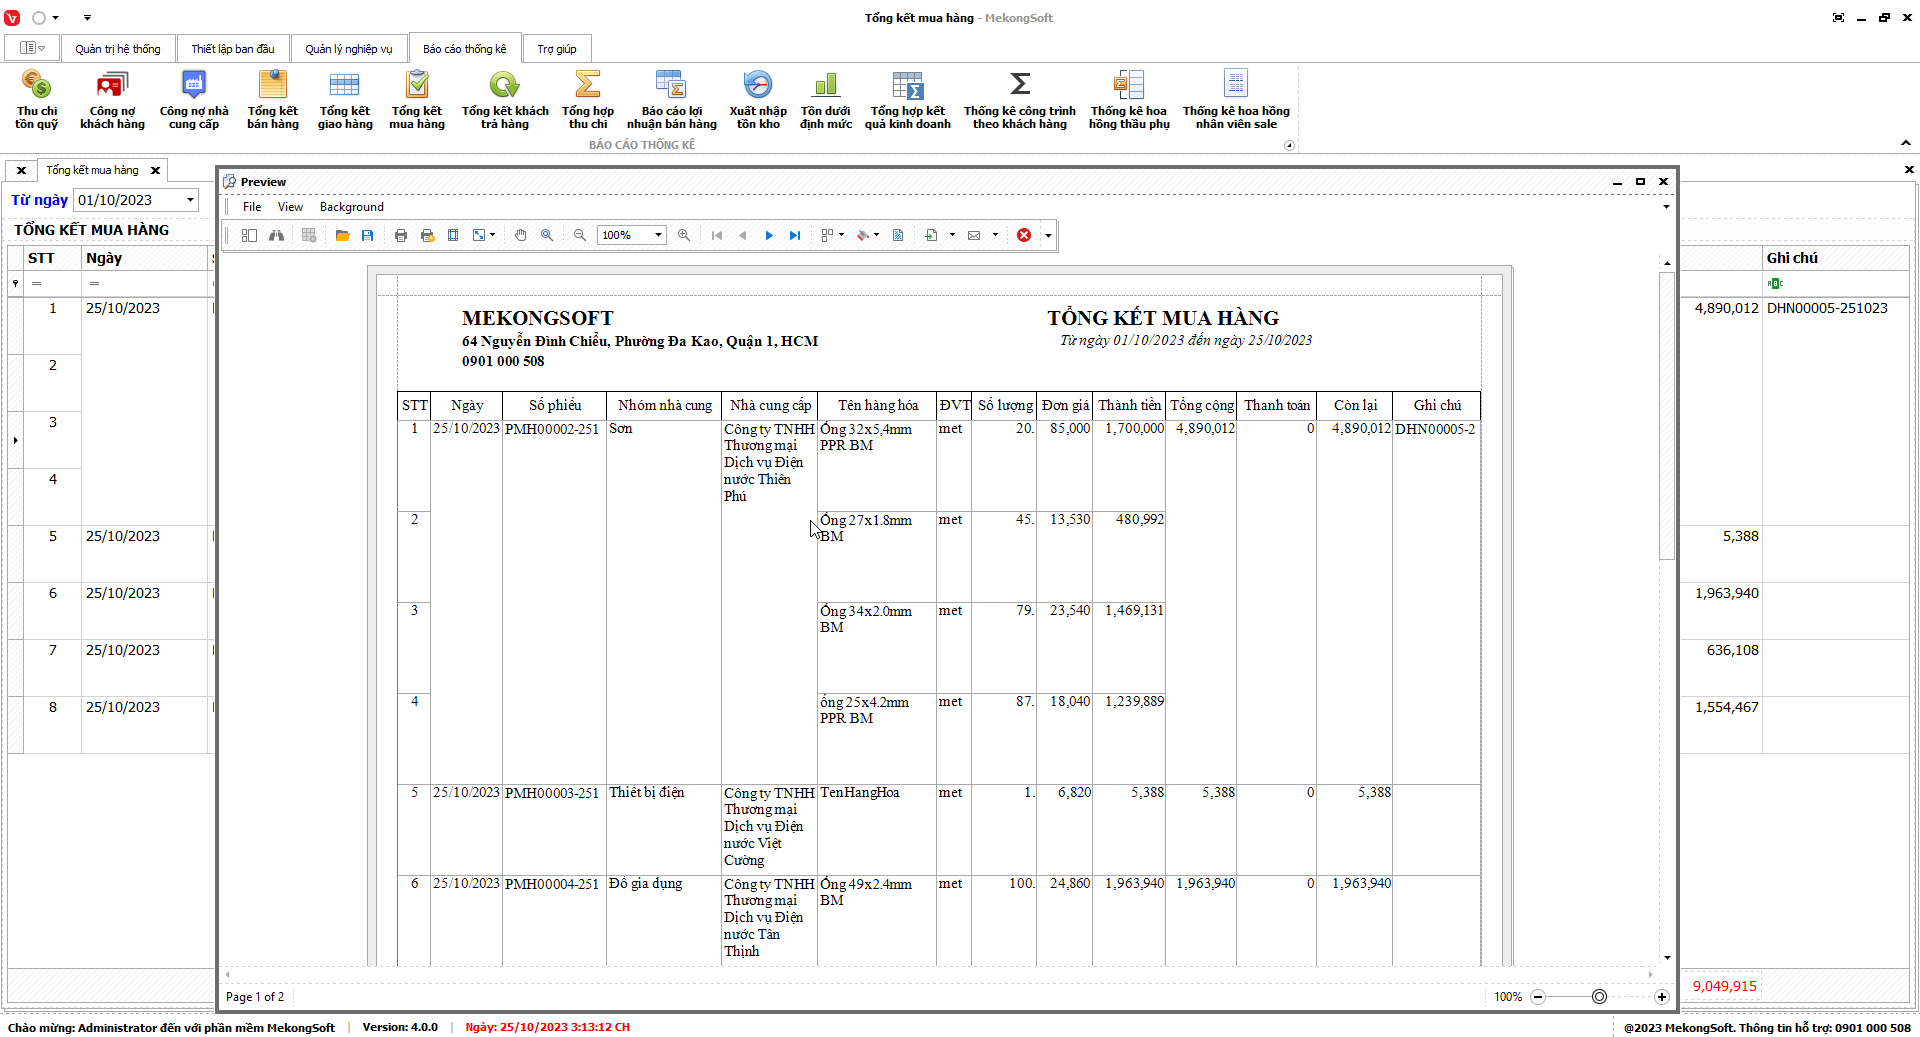Viewport: 1920px width, 1037px height.
Task: Click the Zoom out magnifier icon
Action: point(580,235)
